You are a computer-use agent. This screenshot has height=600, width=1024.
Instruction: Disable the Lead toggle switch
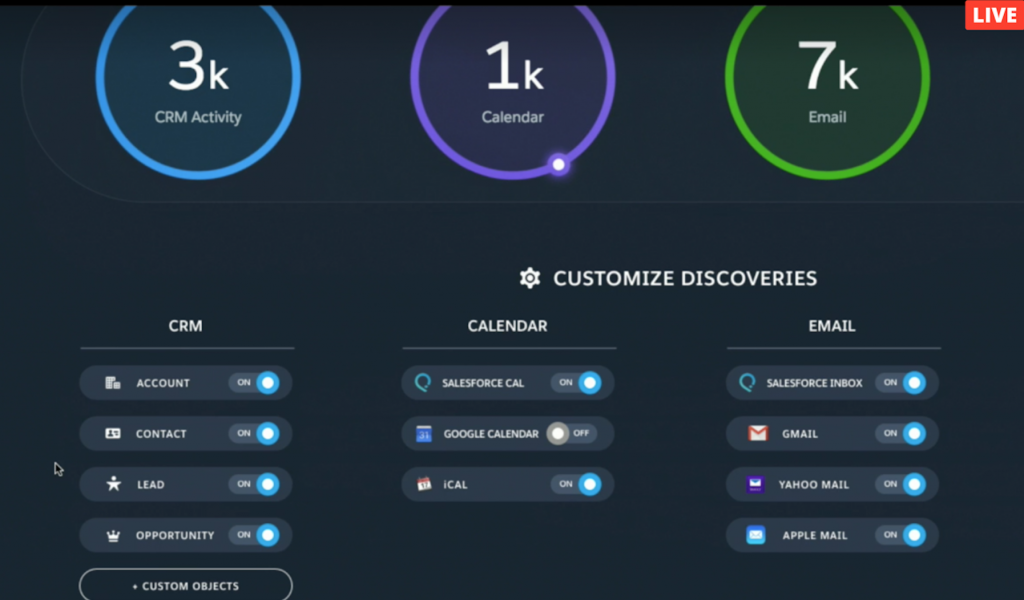coord(255,484)
